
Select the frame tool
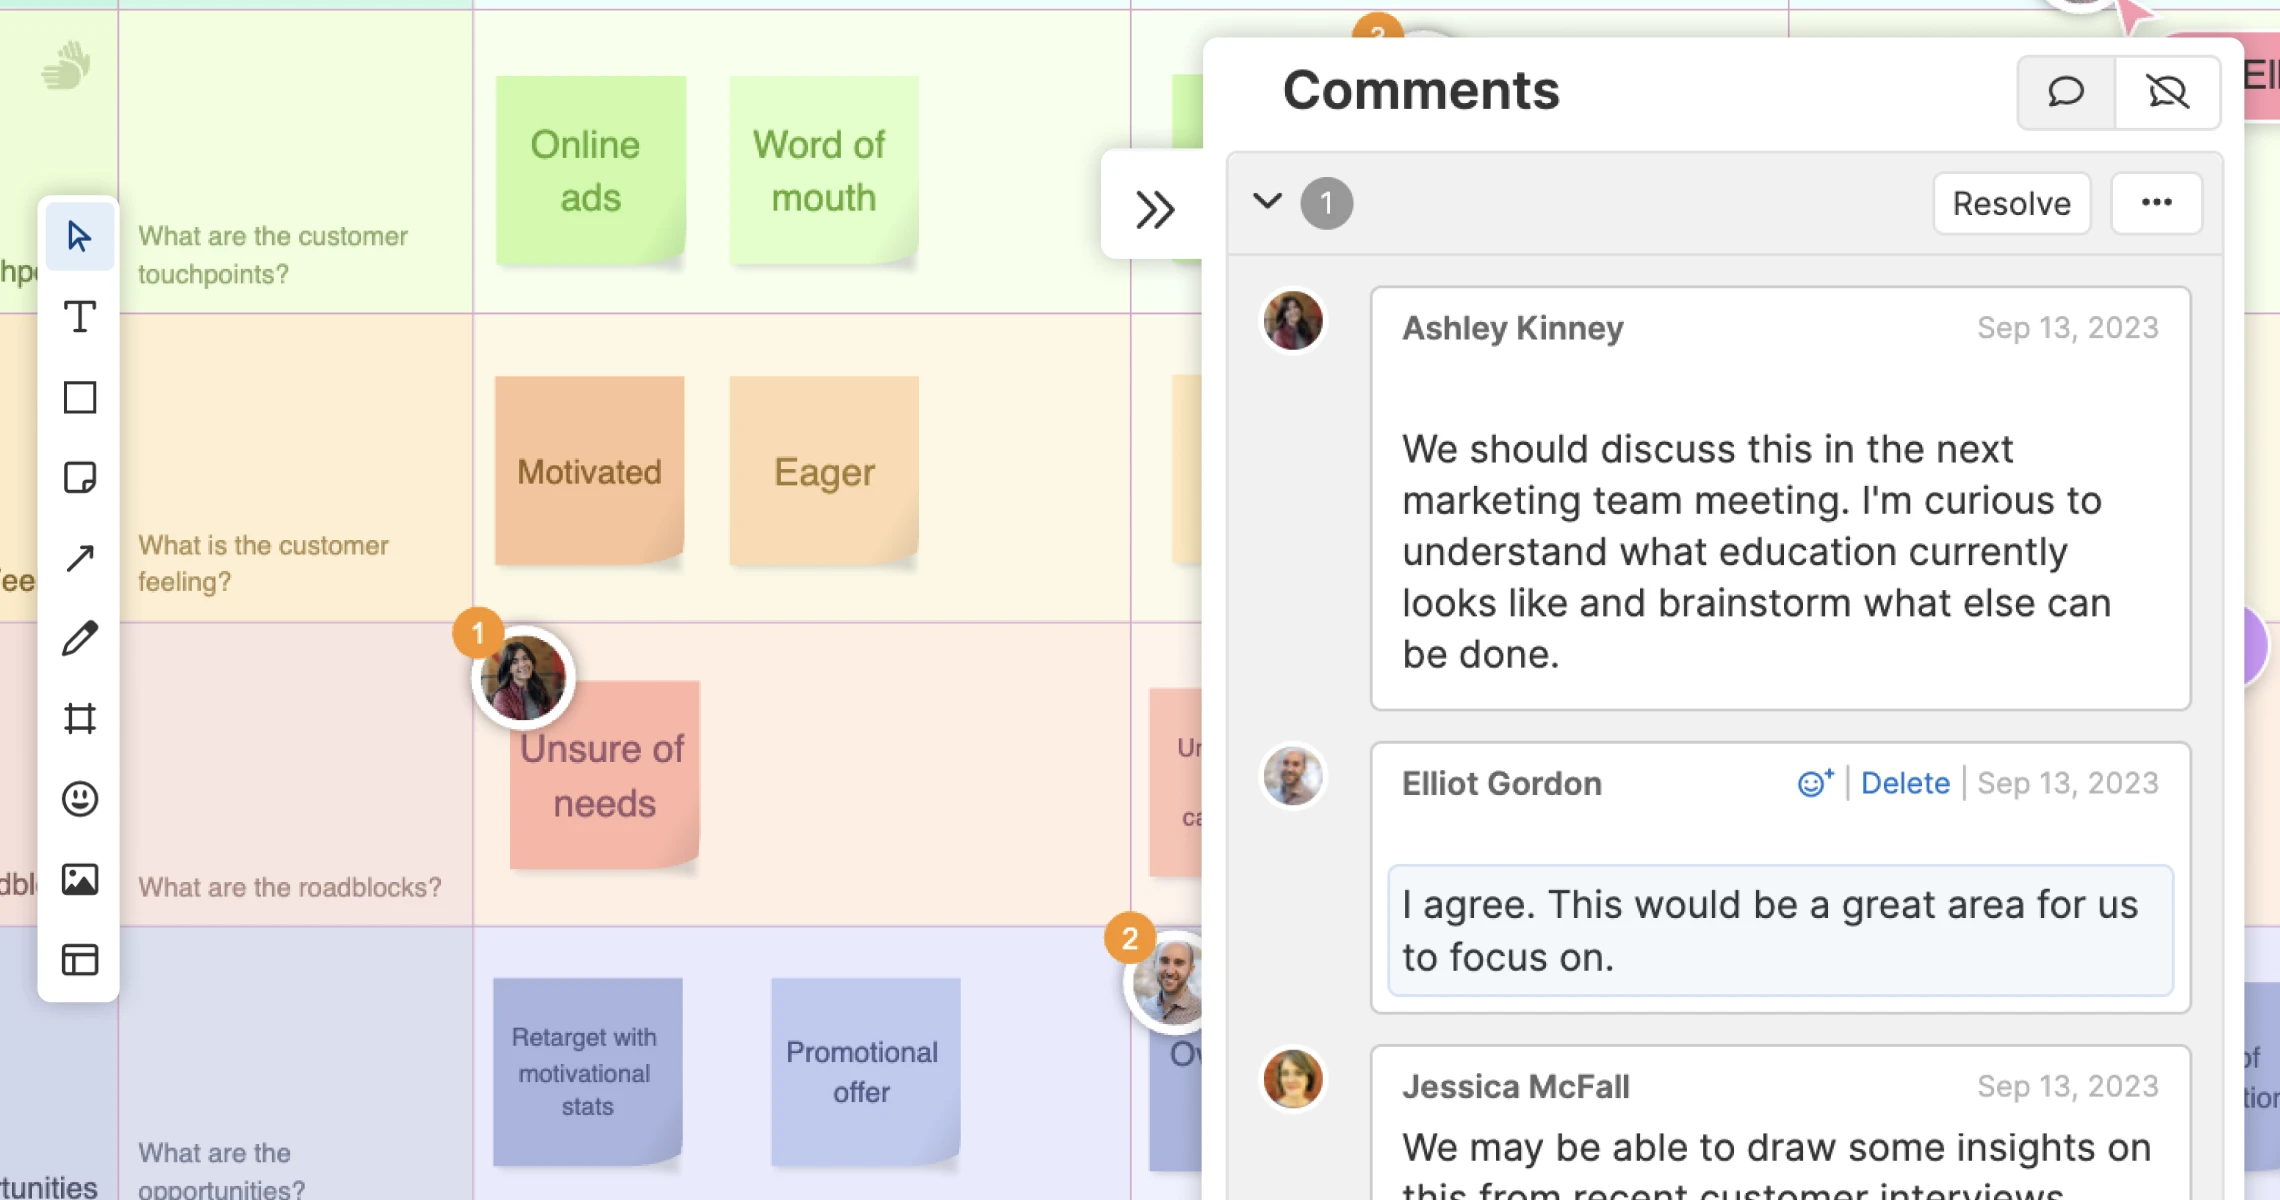[x=79, y=718]
